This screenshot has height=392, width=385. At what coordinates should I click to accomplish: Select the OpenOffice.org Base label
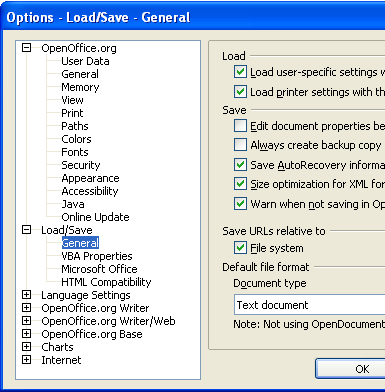coord(92,334)
